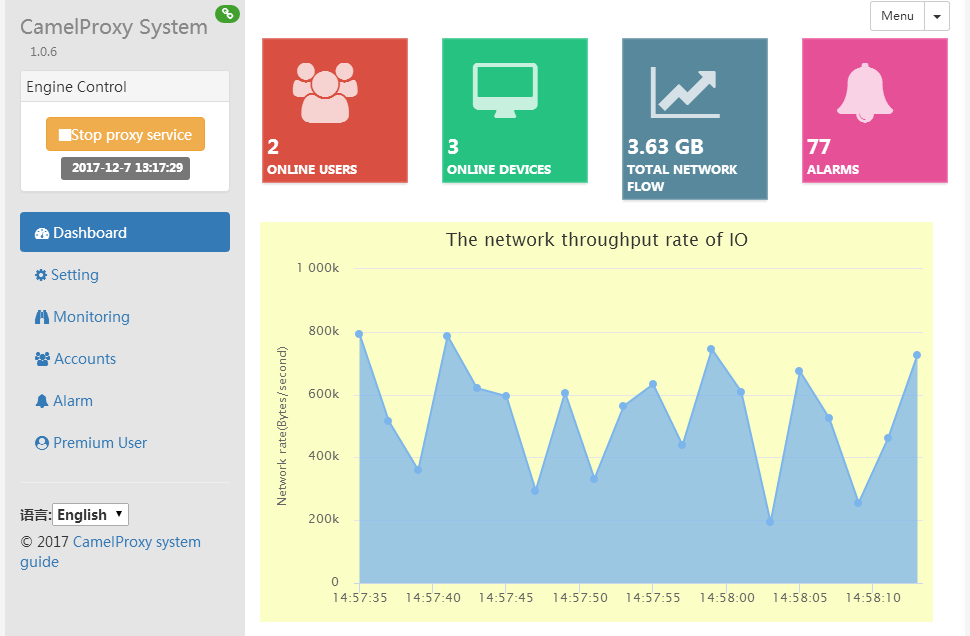Click the alarms bell icon
This screenshot has width=970, height=636.
[x=865, y=93]
